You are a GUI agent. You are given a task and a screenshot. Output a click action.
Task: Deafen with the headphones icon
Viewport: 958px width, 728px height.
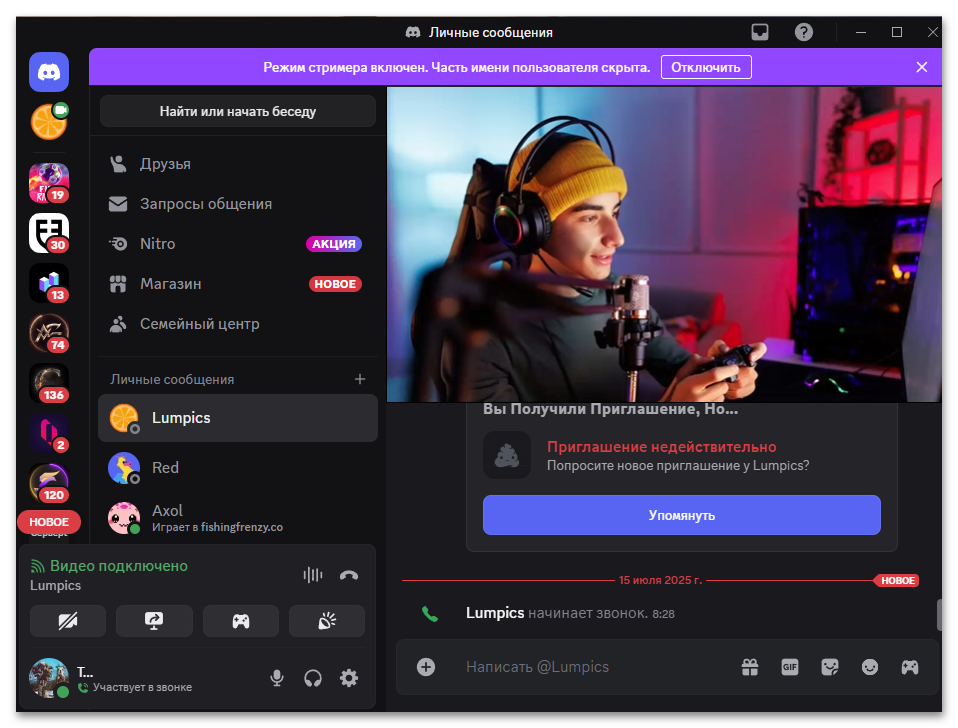pos(313,678)
